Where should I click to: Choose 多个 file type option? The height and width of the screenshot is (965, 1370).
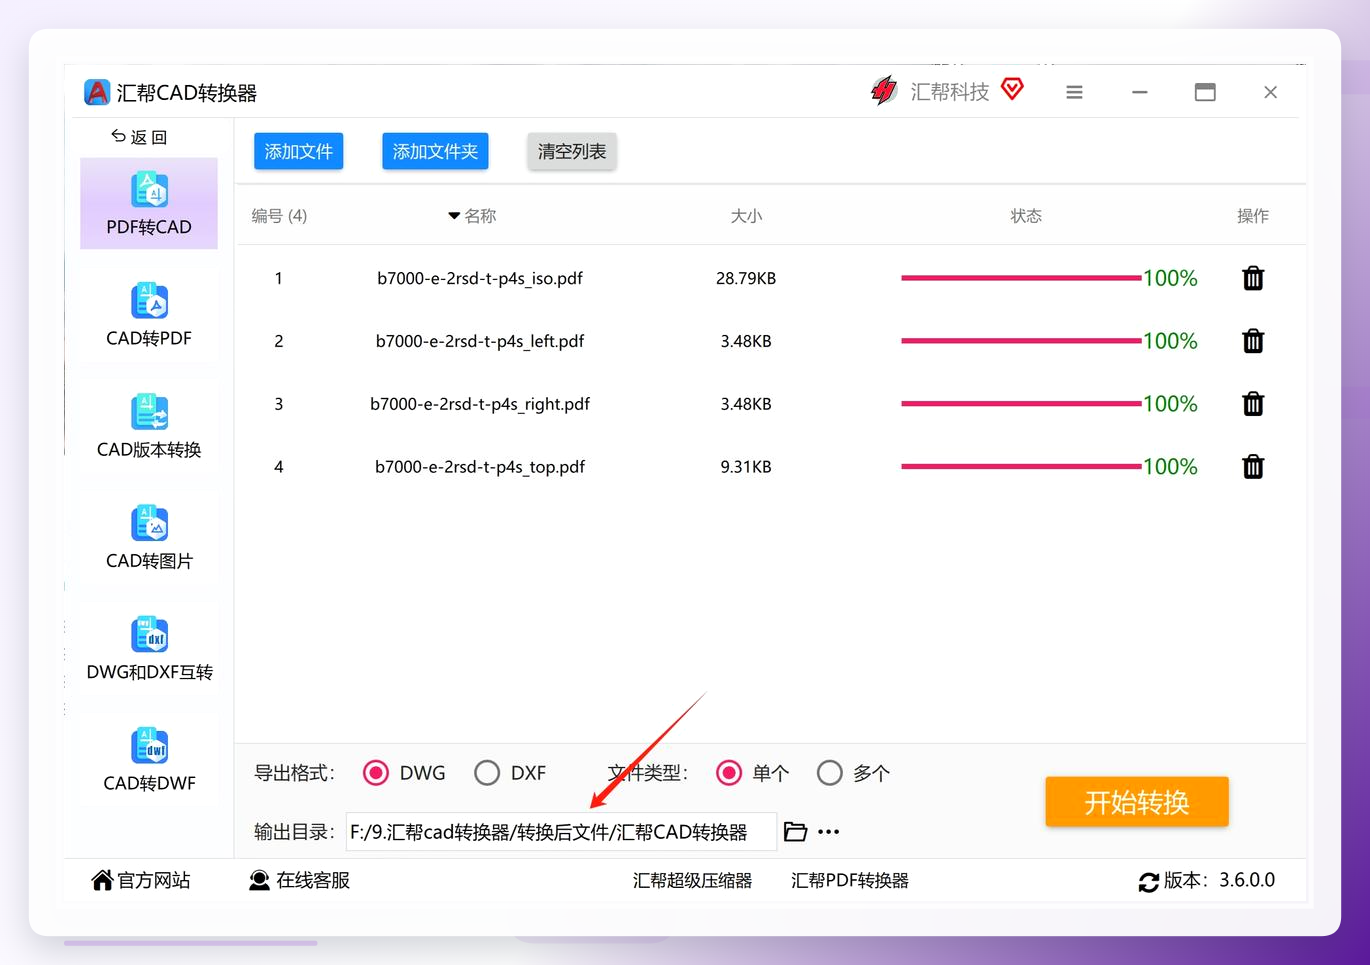click(x=830, y=773)
